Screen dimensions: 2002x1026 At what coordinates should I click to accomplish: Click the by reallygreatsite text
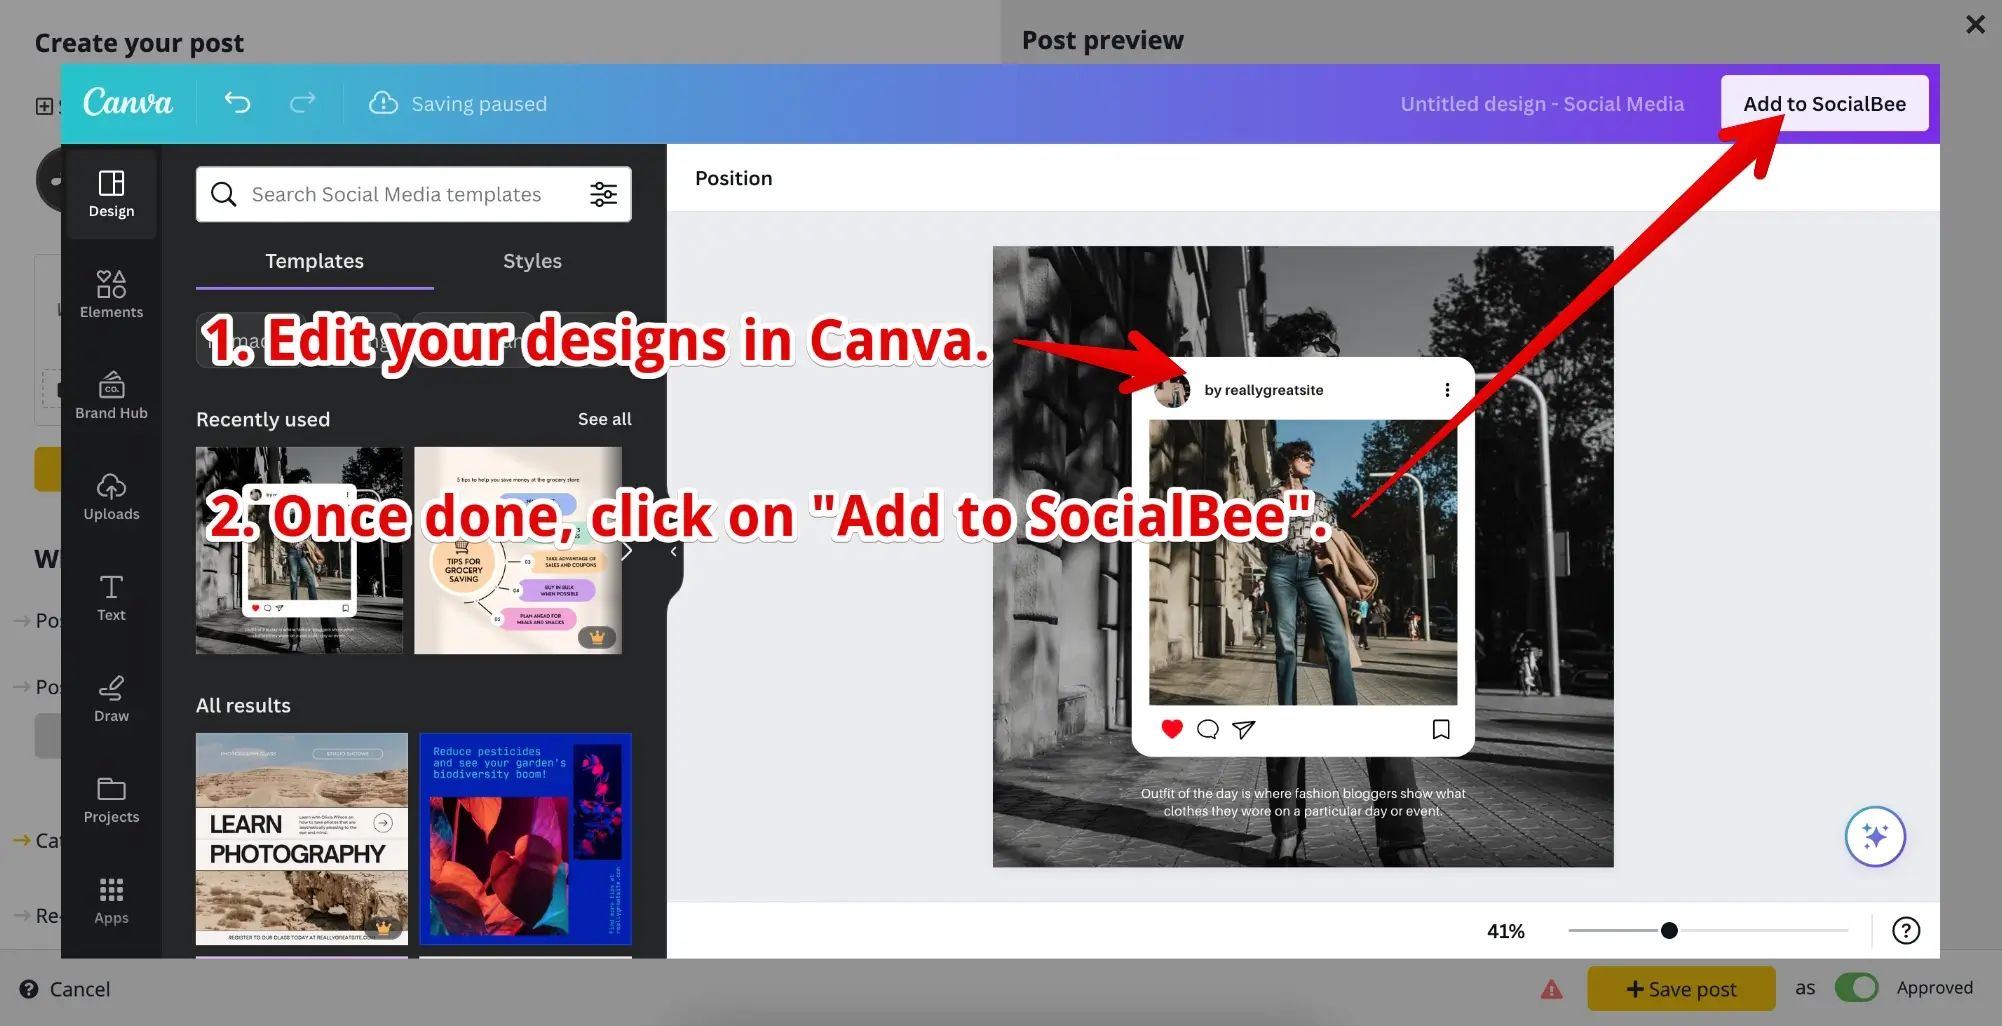pyautogui.click(x=1263, y=390)
